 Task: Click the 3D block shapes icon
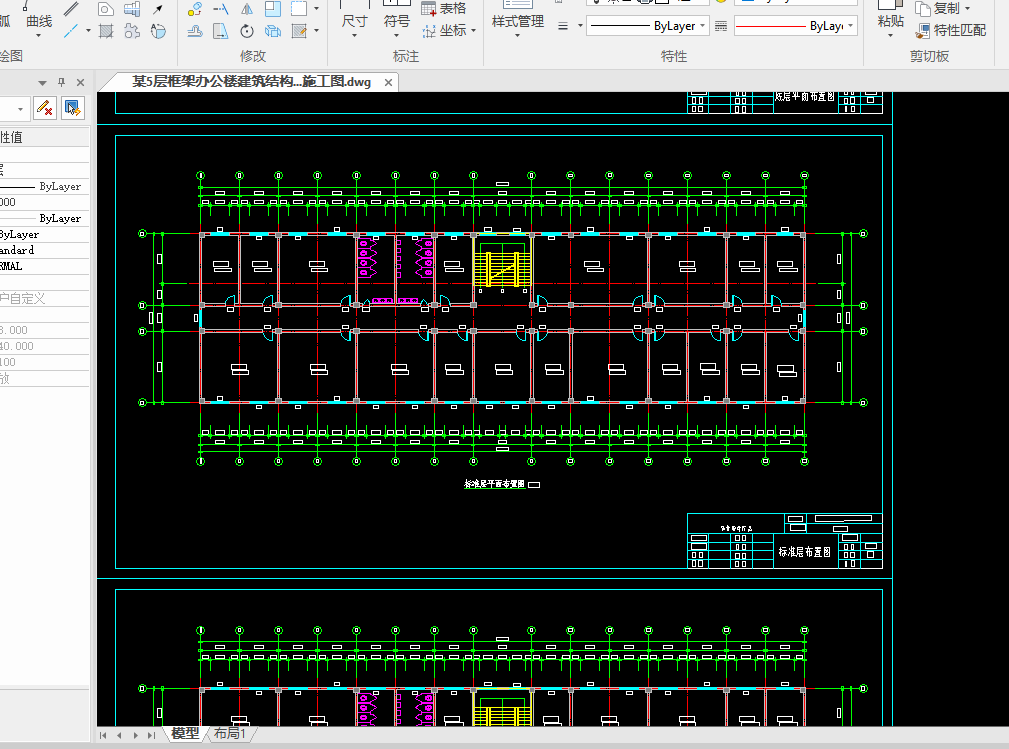[132, 9]
